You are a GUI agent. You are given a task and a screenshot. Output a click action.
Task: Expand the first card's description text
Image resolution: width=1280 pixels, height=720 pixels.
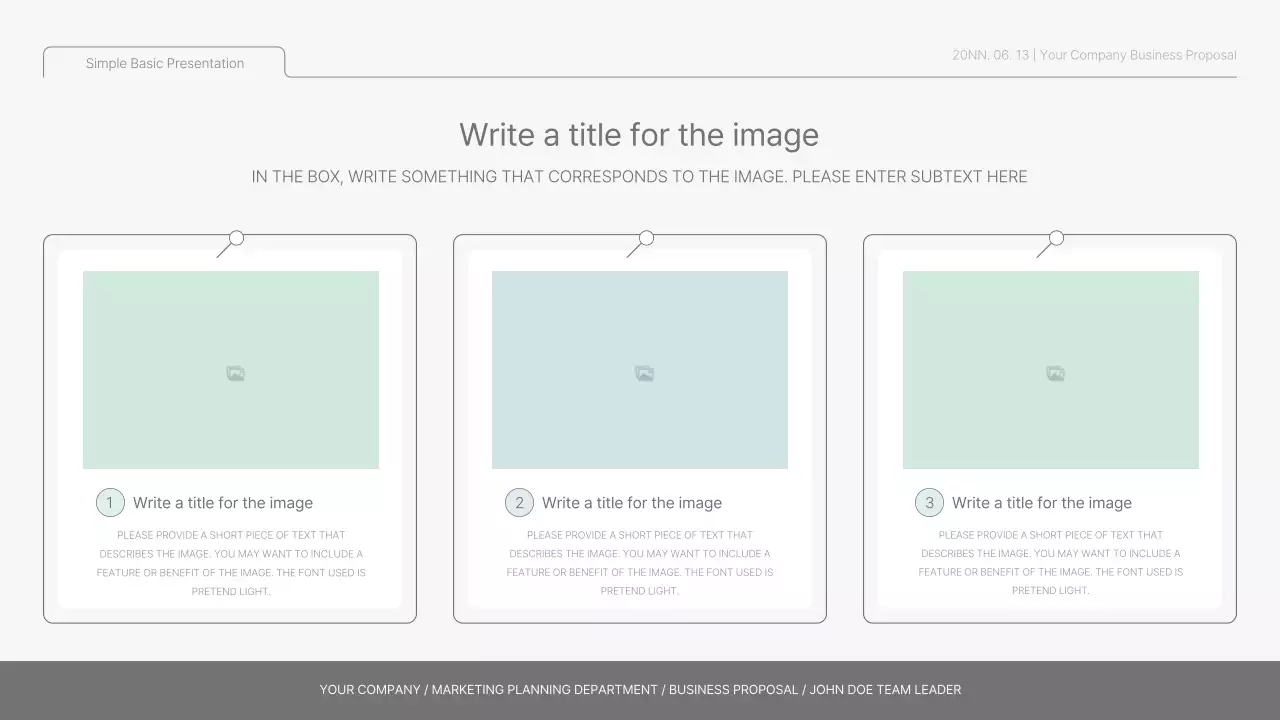click(x=230, y=562)
